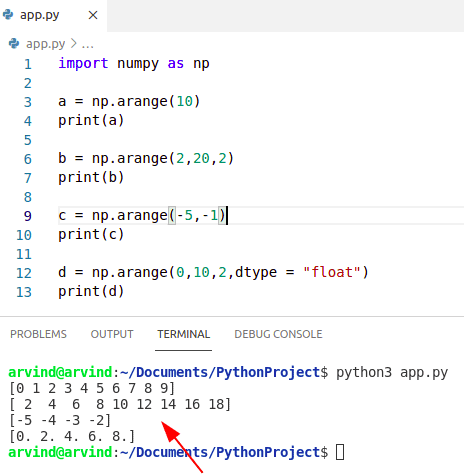This screenshot has width=464, height=476.
Task: Switch to the PROBLEMS panel tab
Action: (x=38, y=334)
